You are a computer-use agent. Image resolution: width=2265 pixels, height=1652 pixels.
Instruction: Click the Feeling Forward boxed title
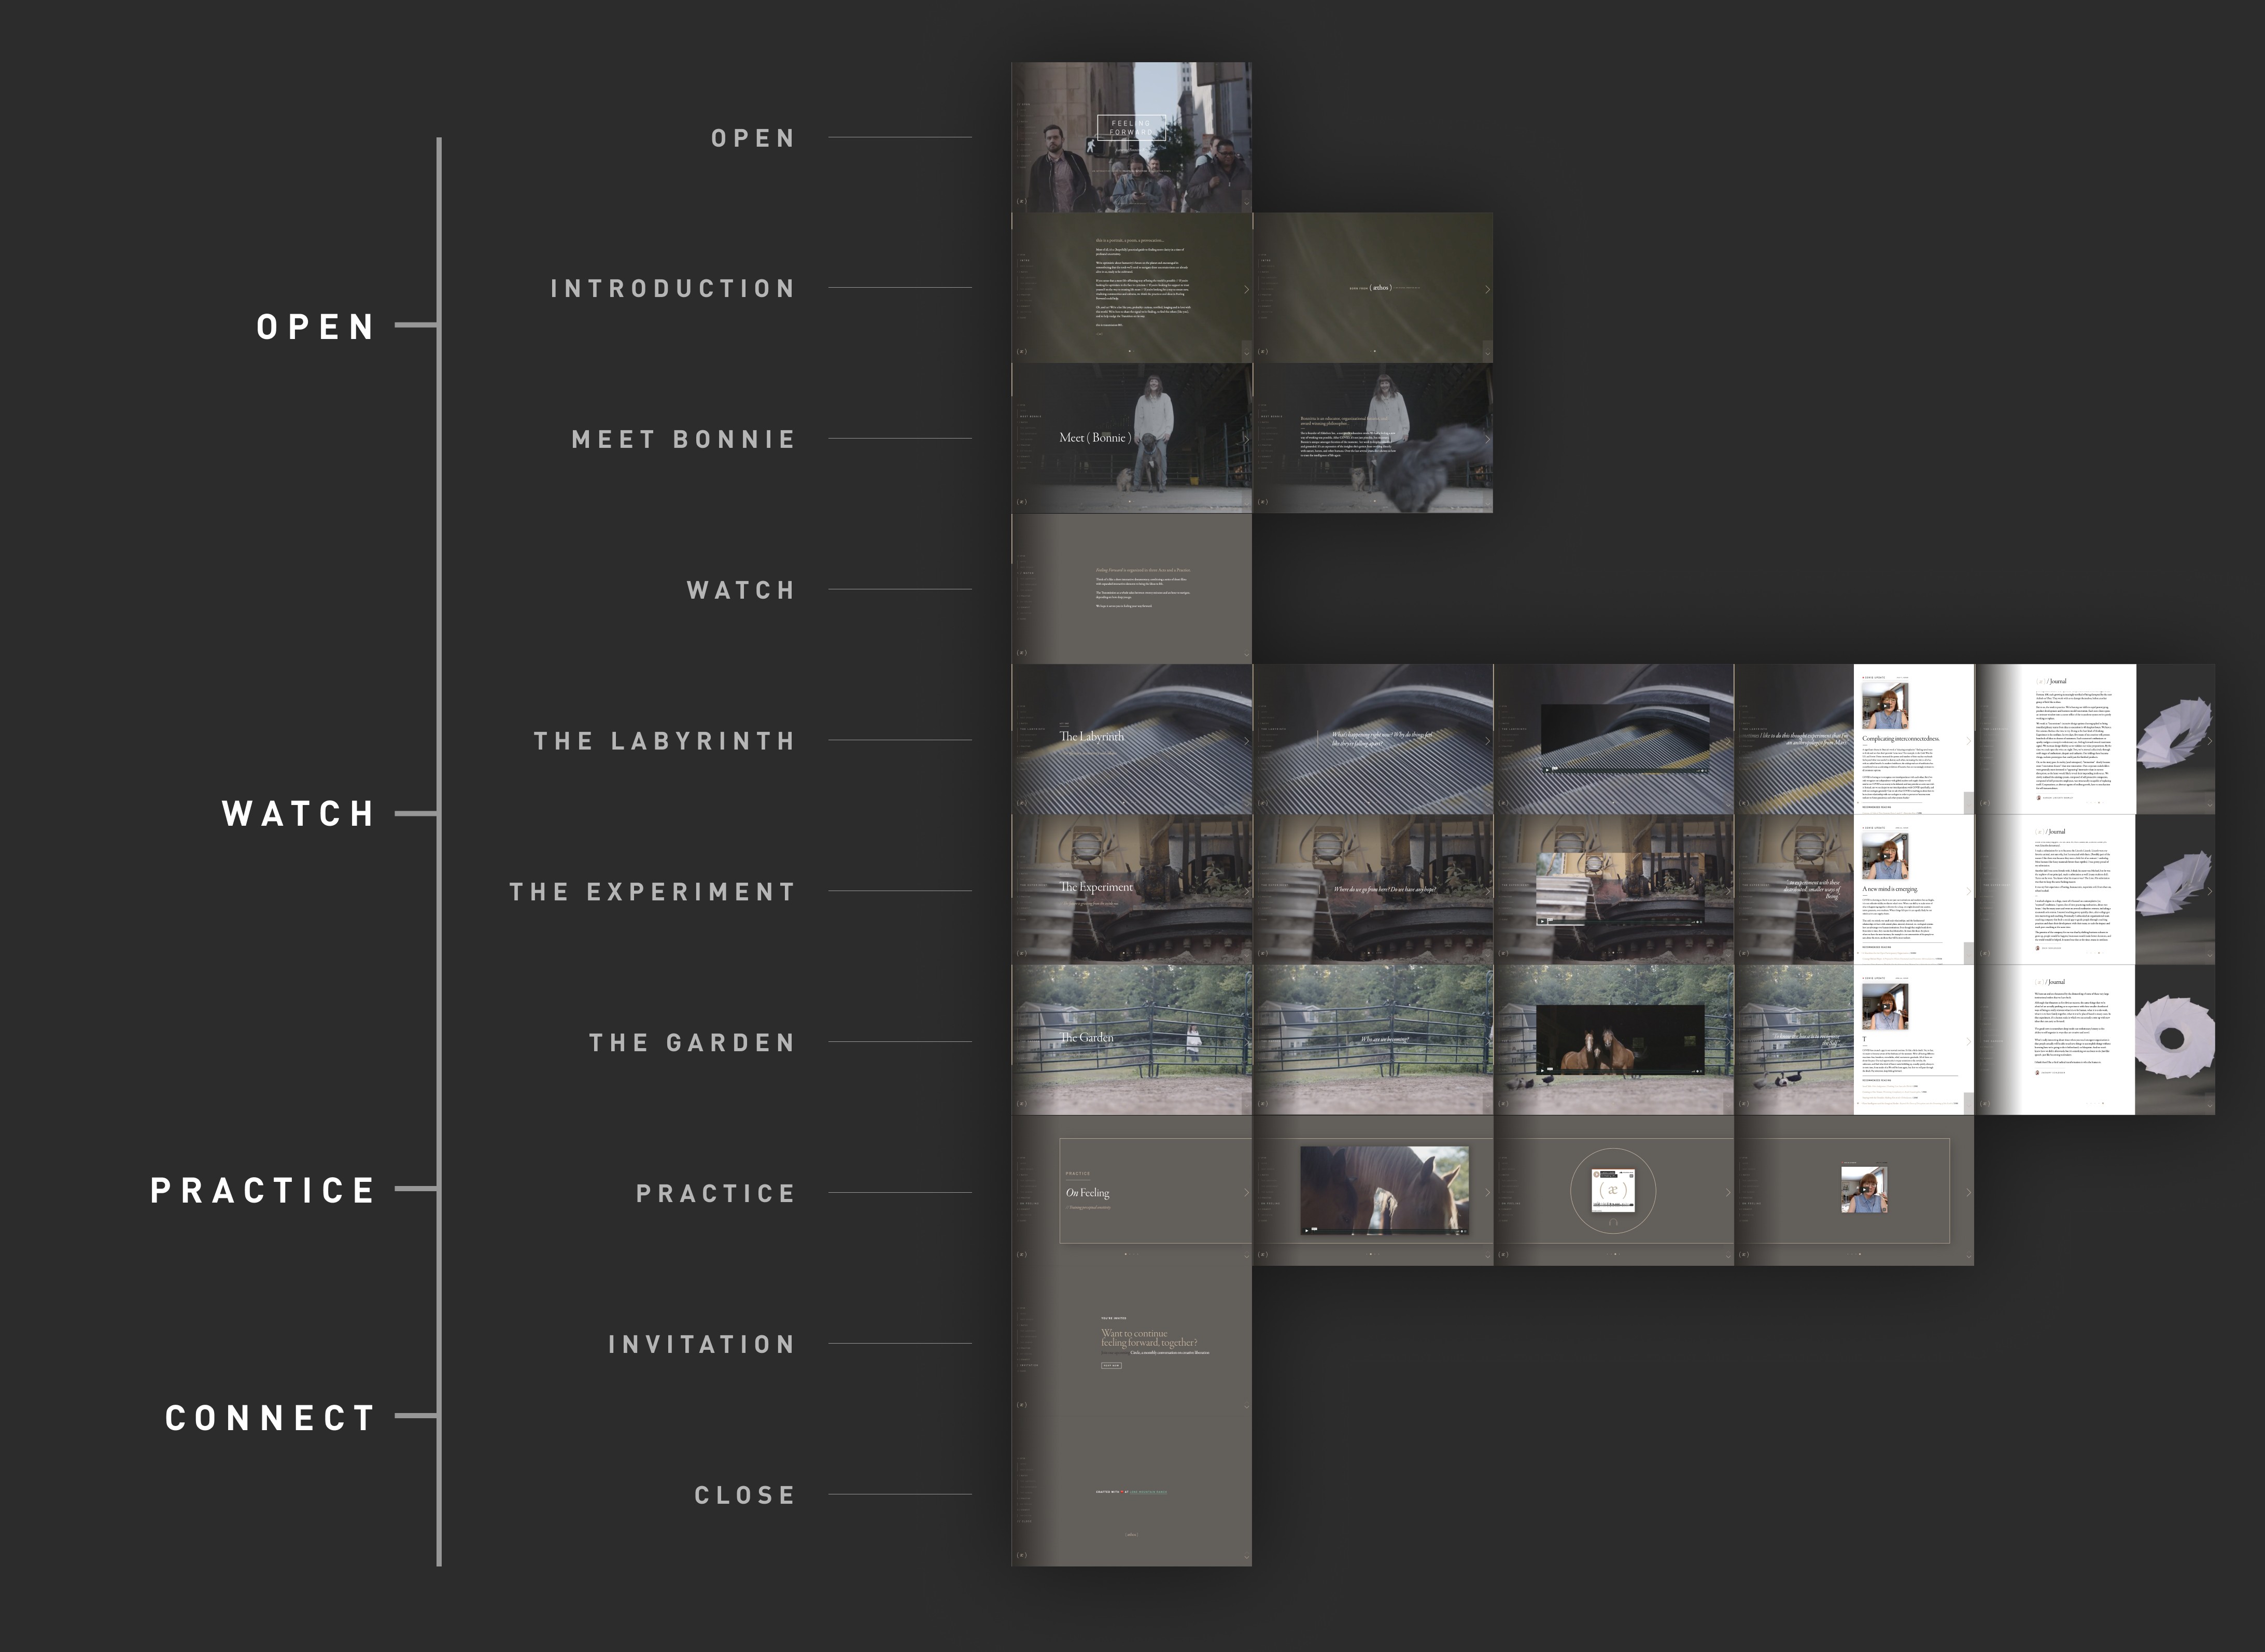coord(1131,128)
